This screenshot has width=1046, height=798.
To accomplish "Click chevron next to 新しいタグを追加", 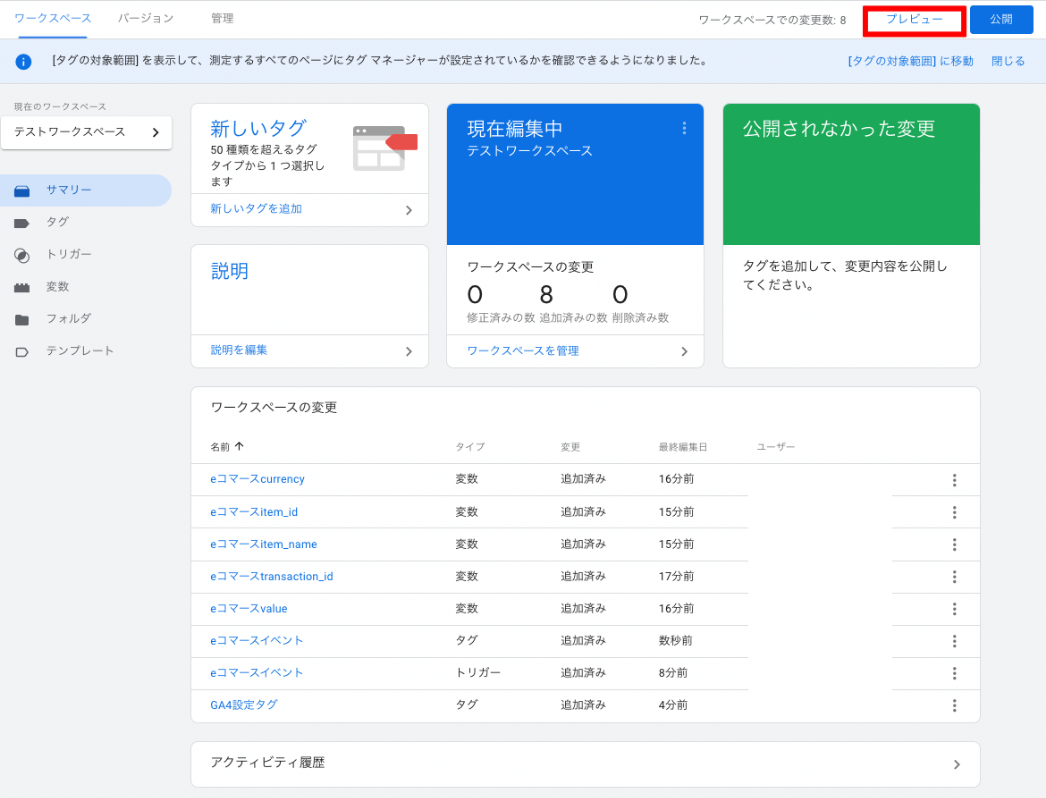I will click(x=409, y=210).
